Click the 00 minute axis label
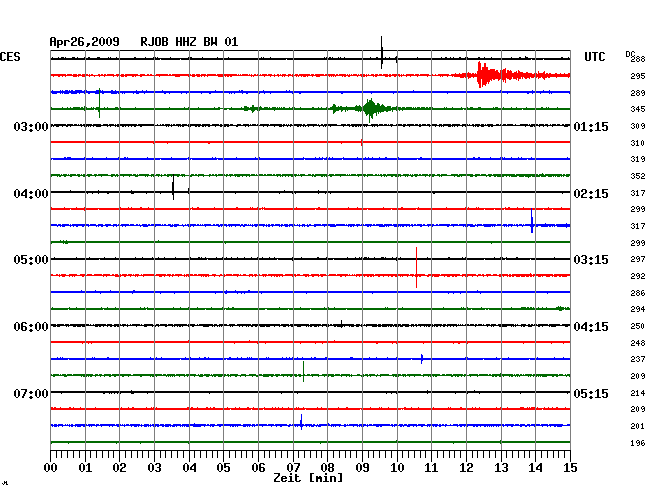The image size is (650, 494). pos(51,468)
